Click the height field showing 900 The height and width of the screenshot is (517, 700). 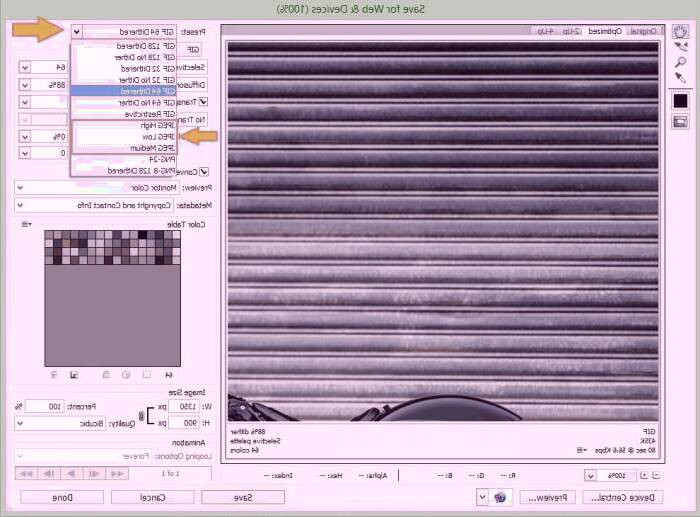(184, 422)
